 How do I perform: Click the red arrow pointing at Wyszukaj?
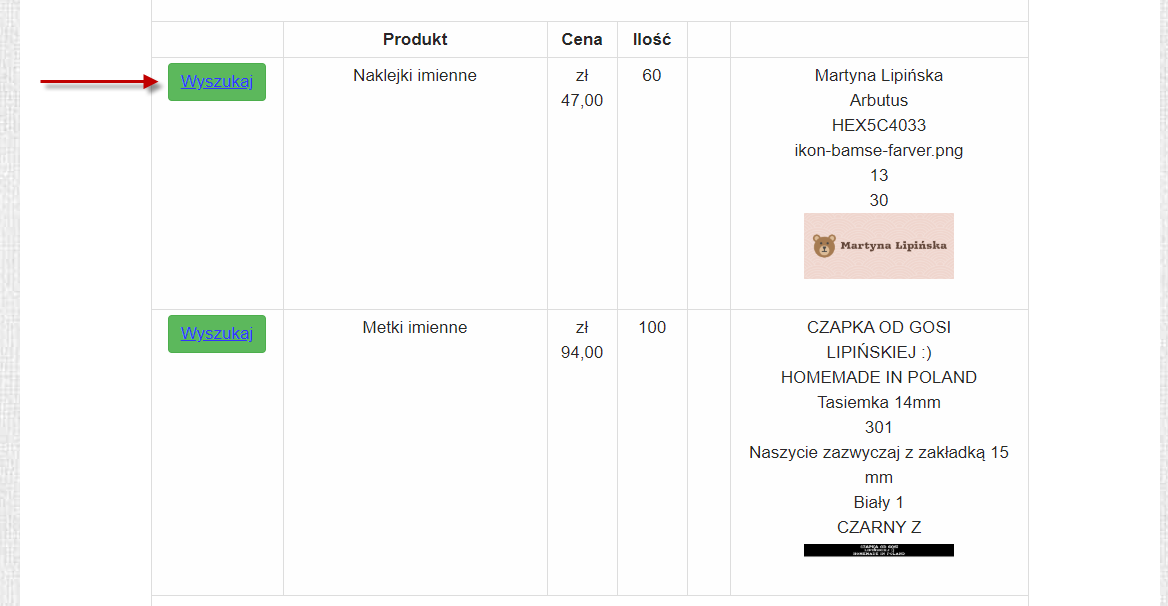[x=100, y=82]
